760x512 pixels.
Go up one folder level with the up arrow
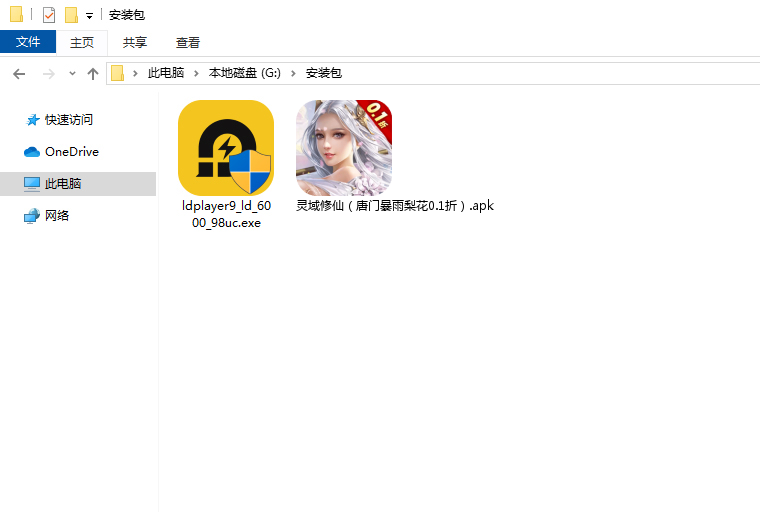[93, 74]
